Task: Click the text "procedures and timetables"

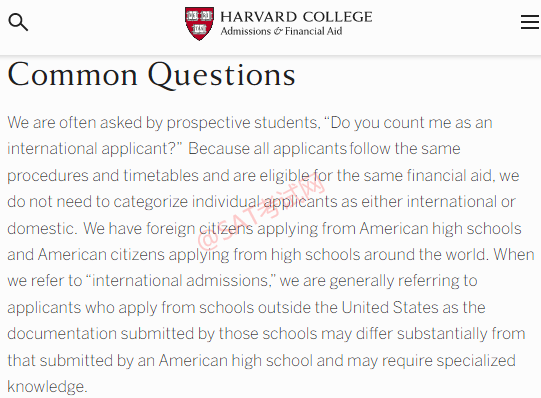Action: 103,175
